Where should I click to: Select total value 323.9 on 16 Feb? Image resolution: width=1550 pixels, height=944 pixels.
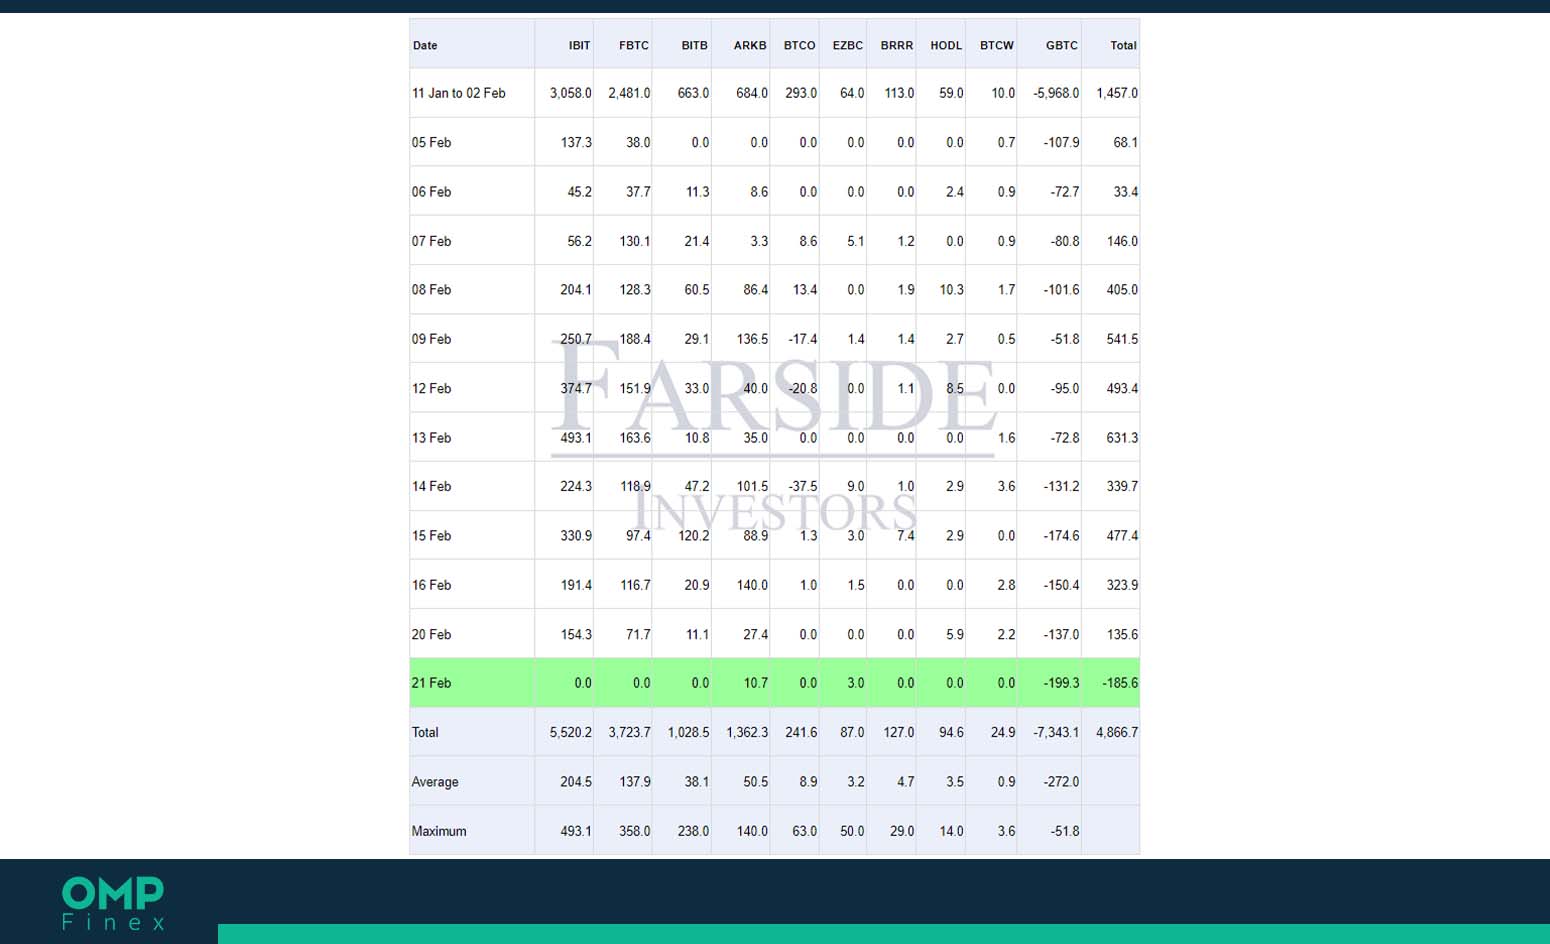coord(1122,585)
